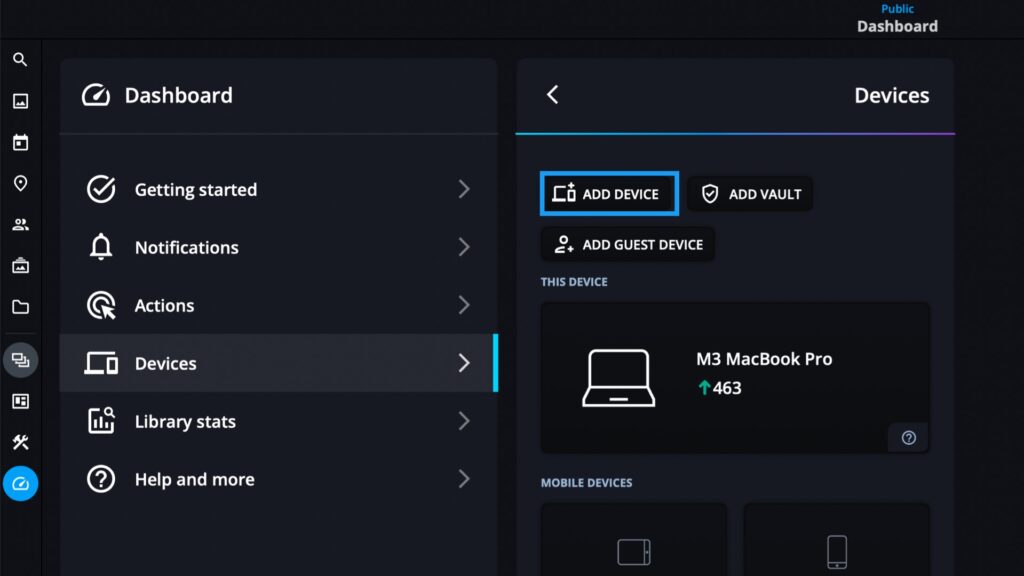Open the folders icon in sidebar

(20, 307)
